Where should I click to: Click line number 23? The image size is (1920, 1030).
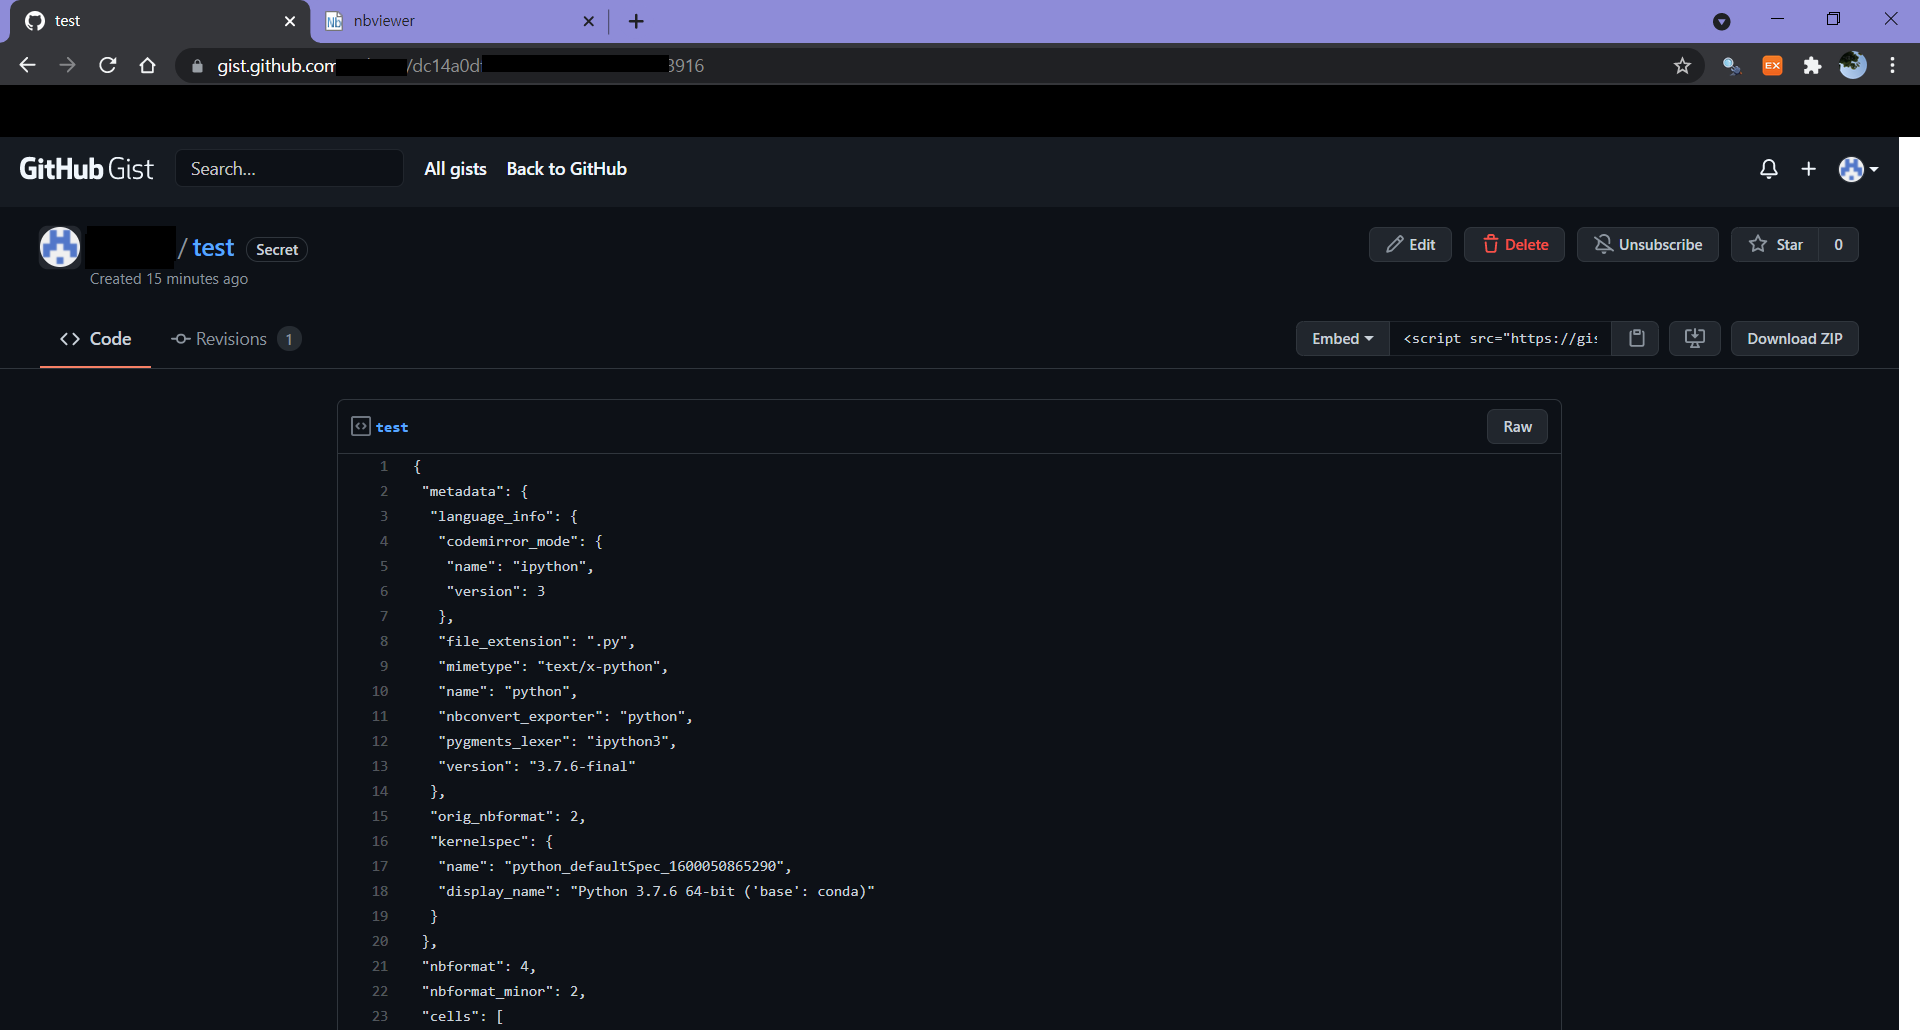click(x=380, y=1016)
